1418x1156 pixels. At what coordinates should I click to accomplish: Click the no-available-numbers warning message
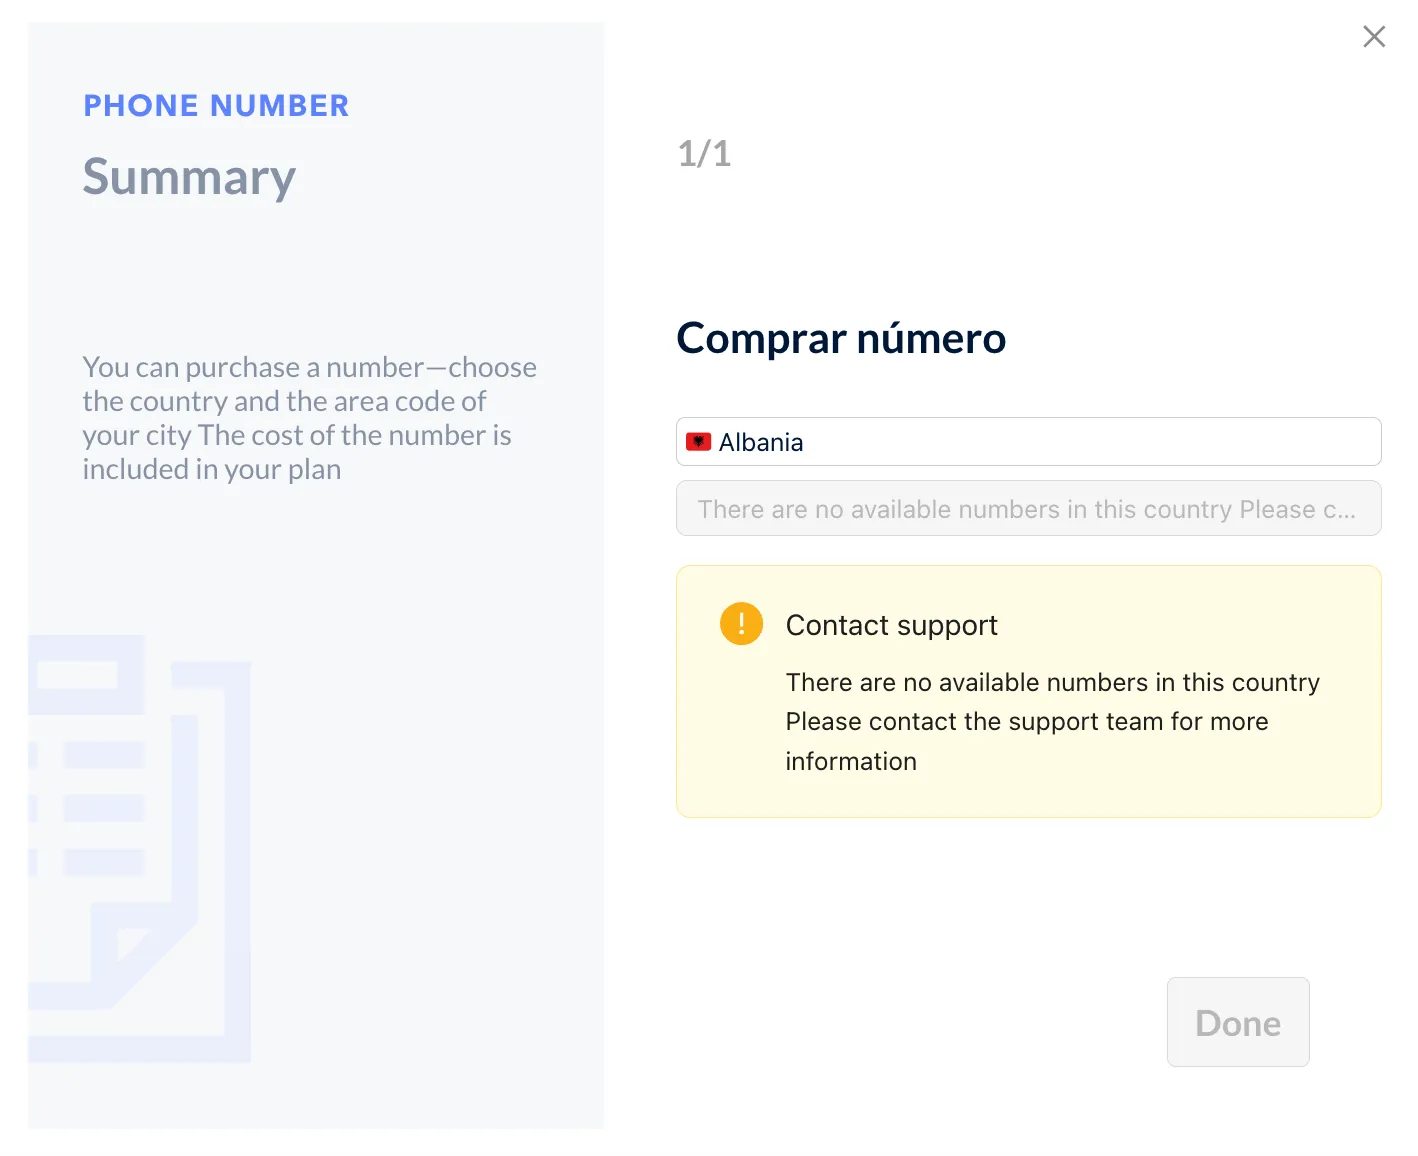point(1052,721)
